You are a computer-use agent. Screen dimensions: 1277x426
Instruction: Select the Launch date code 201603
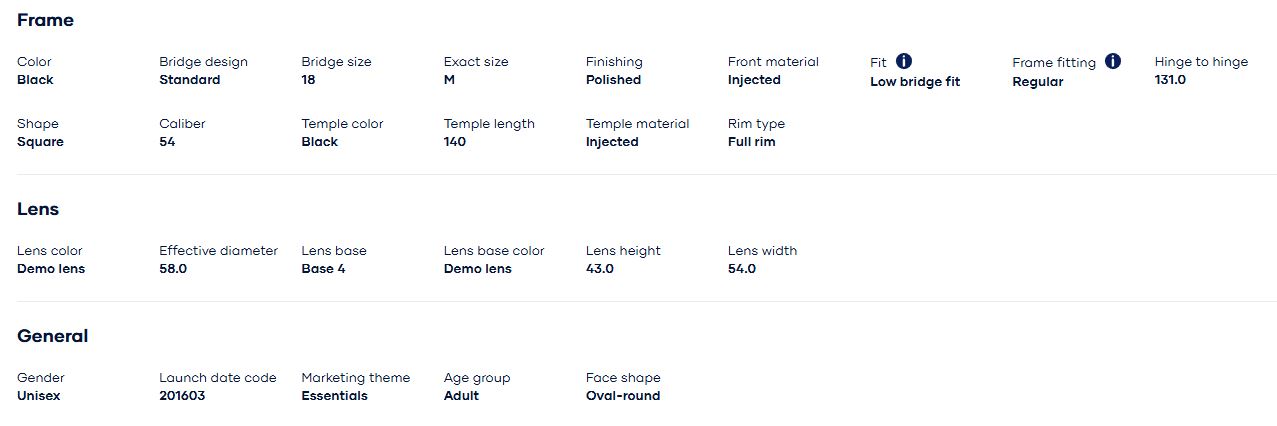[x=182, y=396]
